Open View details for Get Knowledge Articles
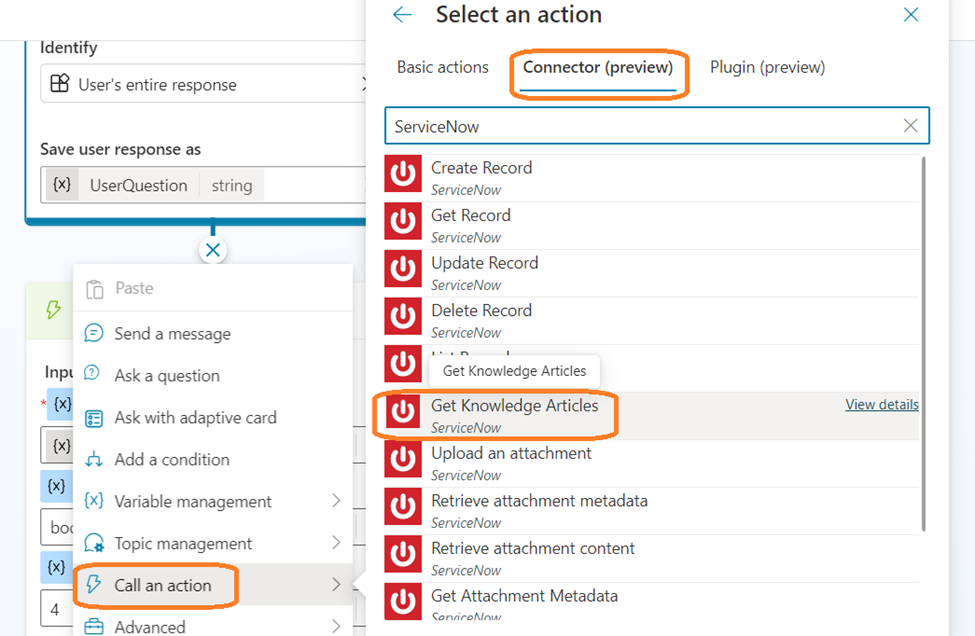This screenshot has height=636, width=975. (x=881, y=405)
